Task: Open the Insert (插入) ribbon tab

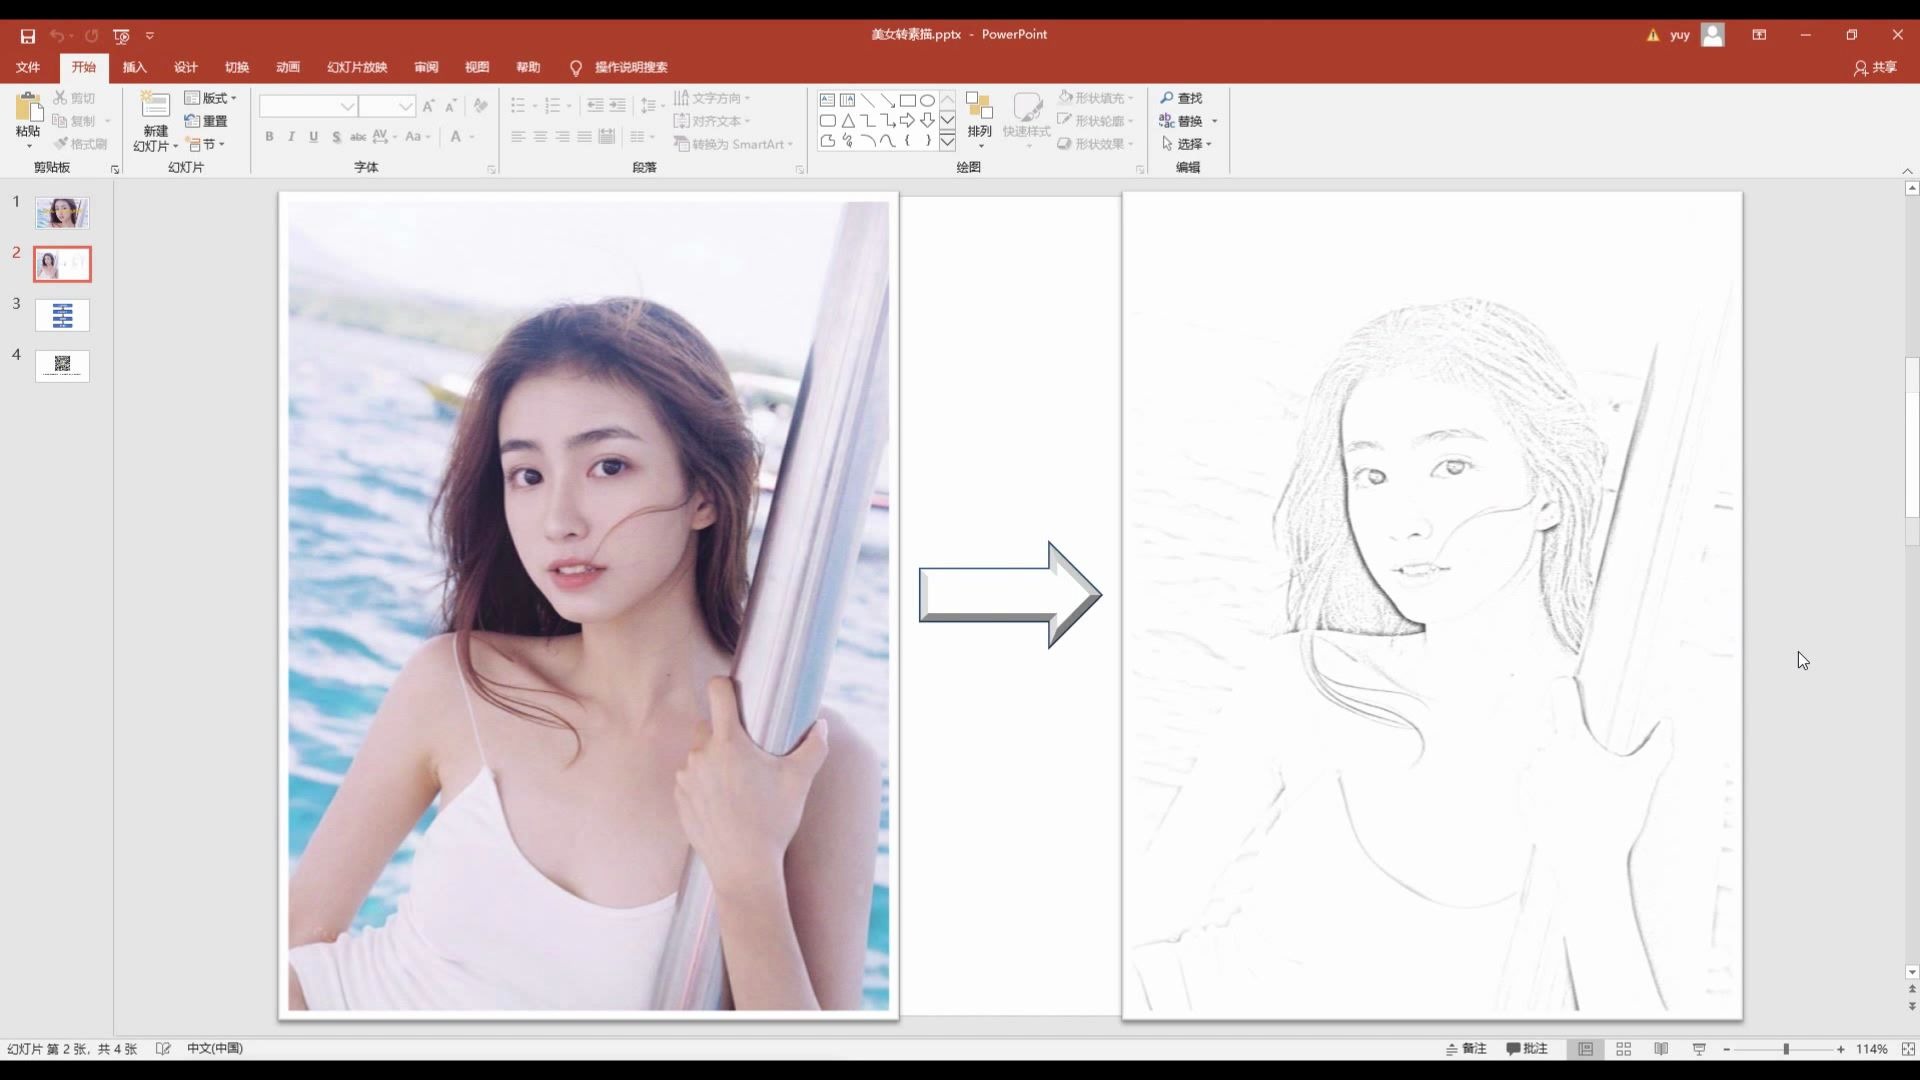Action: (134, 67)
